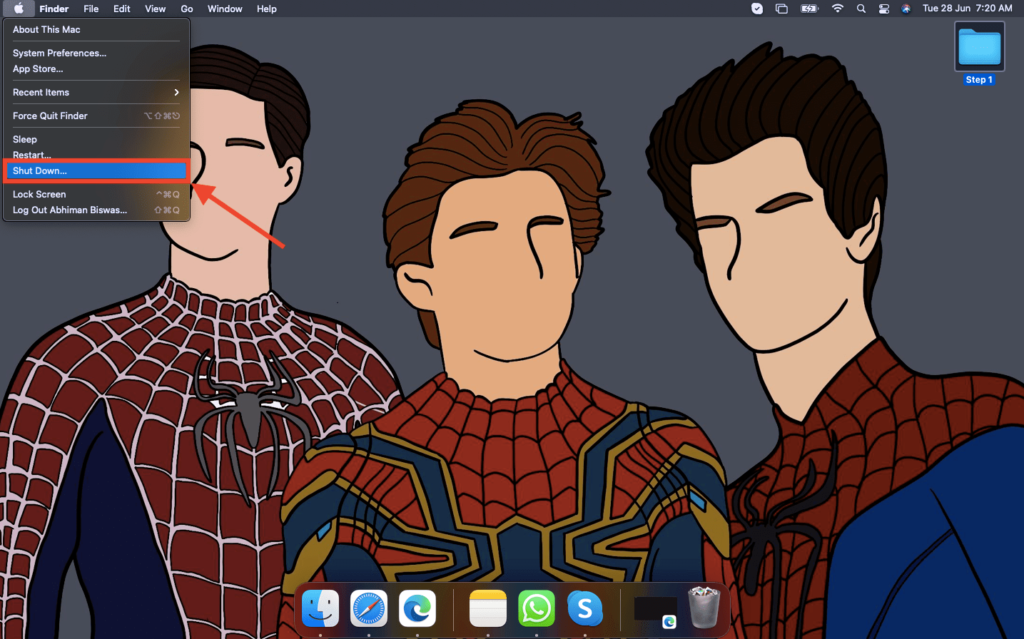
Task: Click the date and time in menu bar
Action: click(968, 9)
